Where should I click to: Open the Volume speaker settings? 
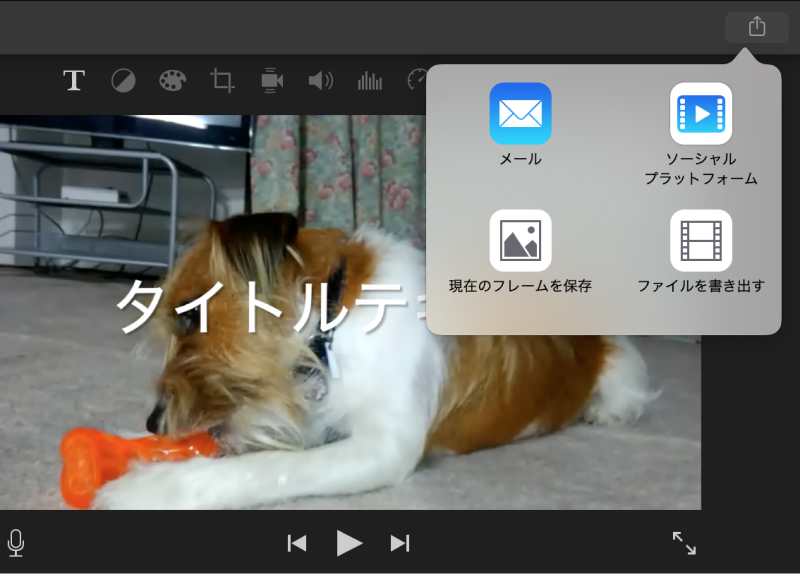pyautogui.click(x=320, y=81)
